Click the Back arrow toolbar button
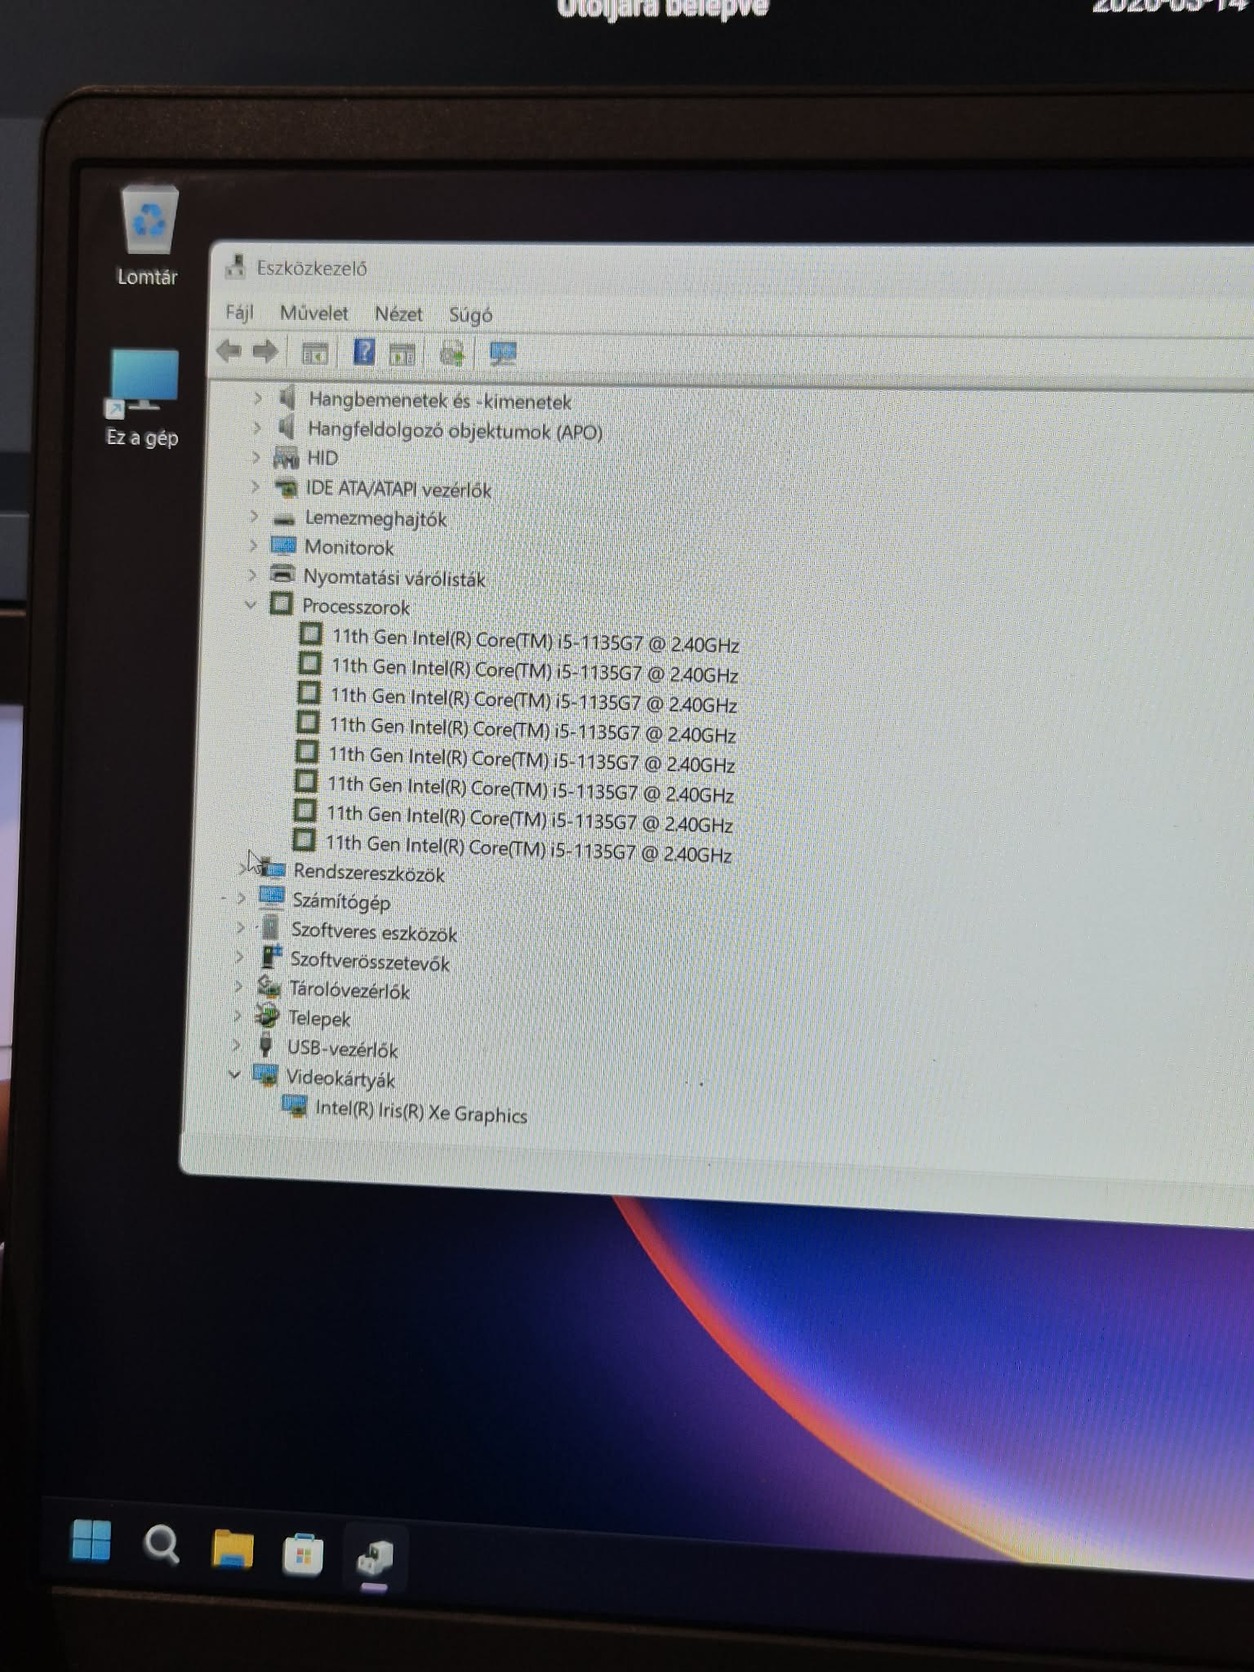 (x=229, y=351)
